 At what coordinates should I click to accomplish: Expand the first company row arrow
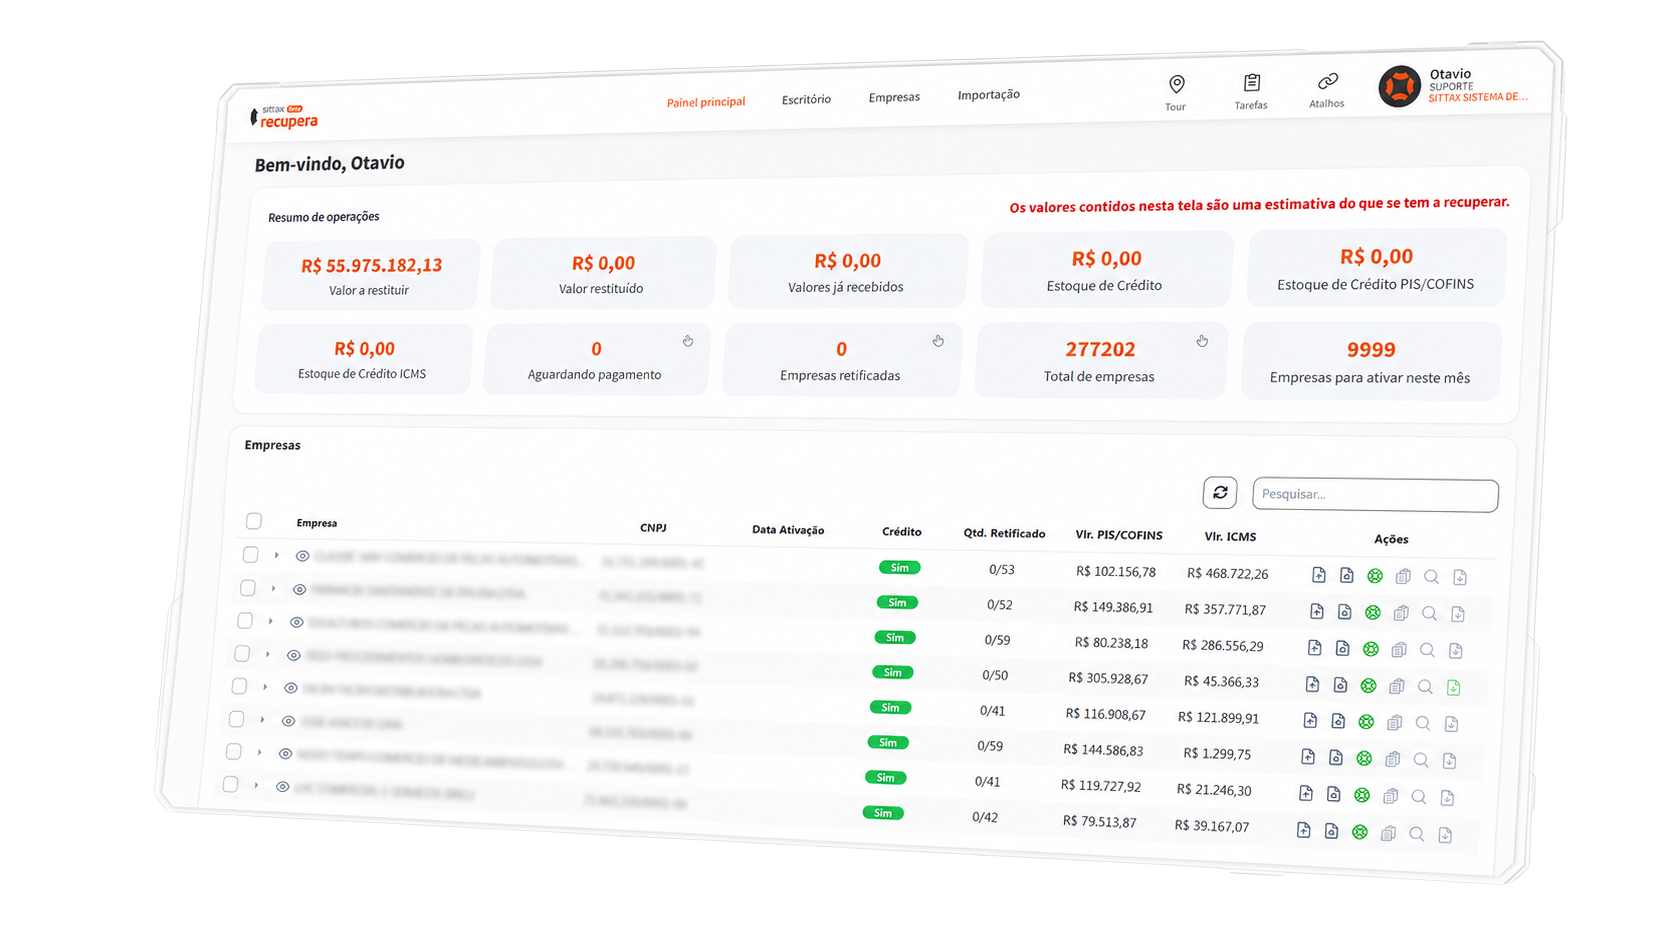coord(277,555)
